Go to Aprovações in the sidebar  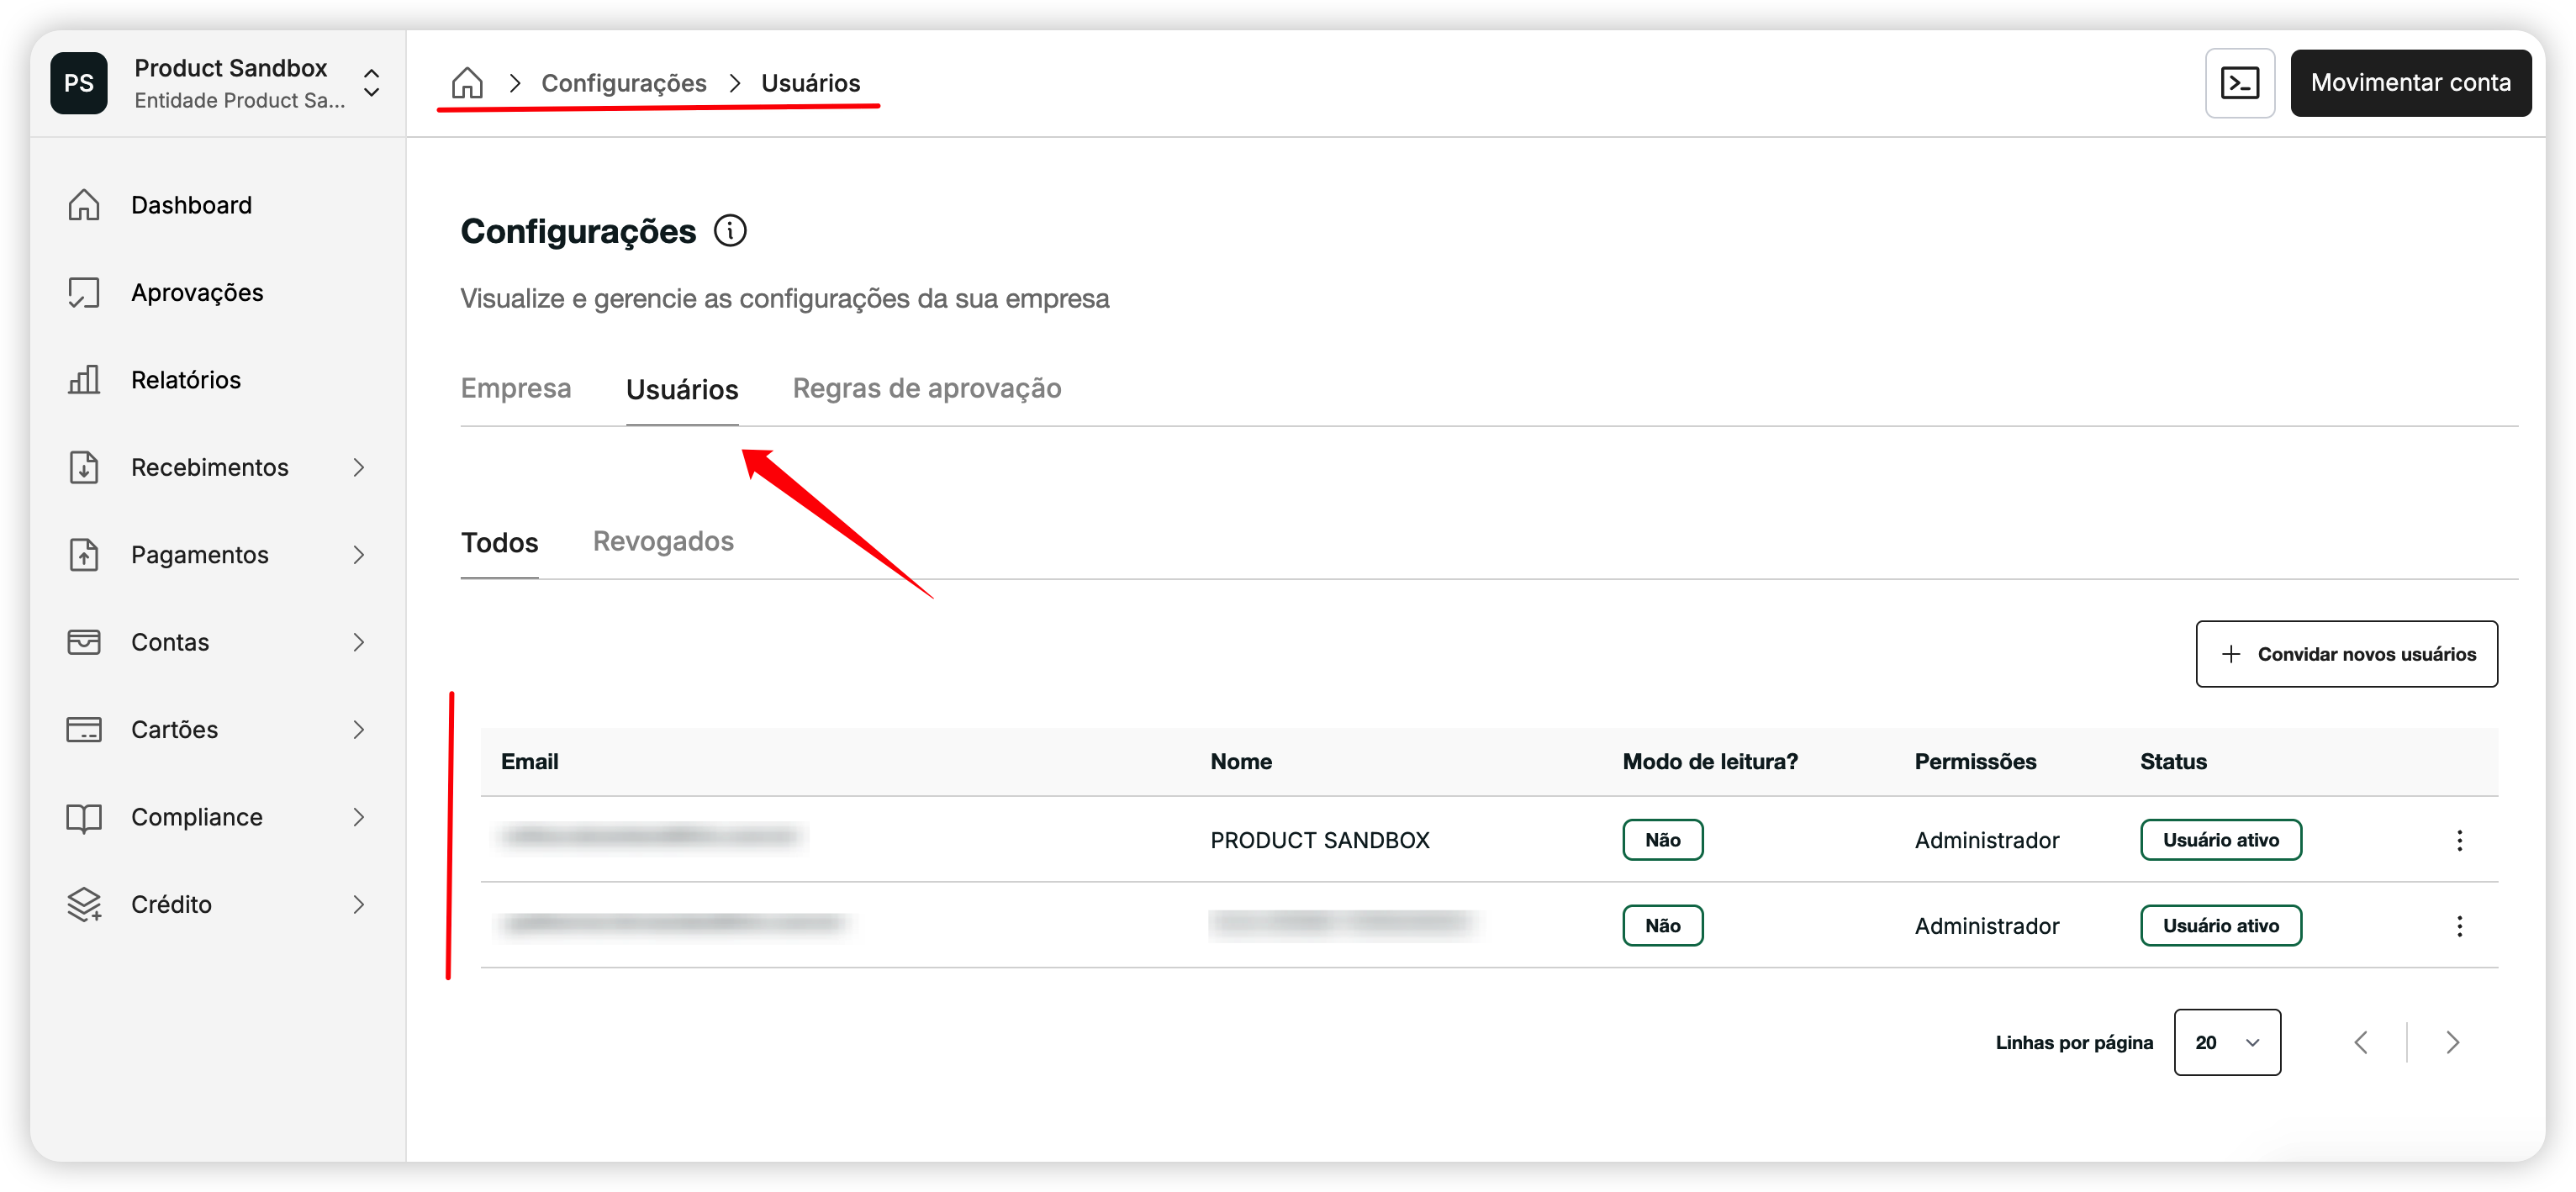click(197, 293)
